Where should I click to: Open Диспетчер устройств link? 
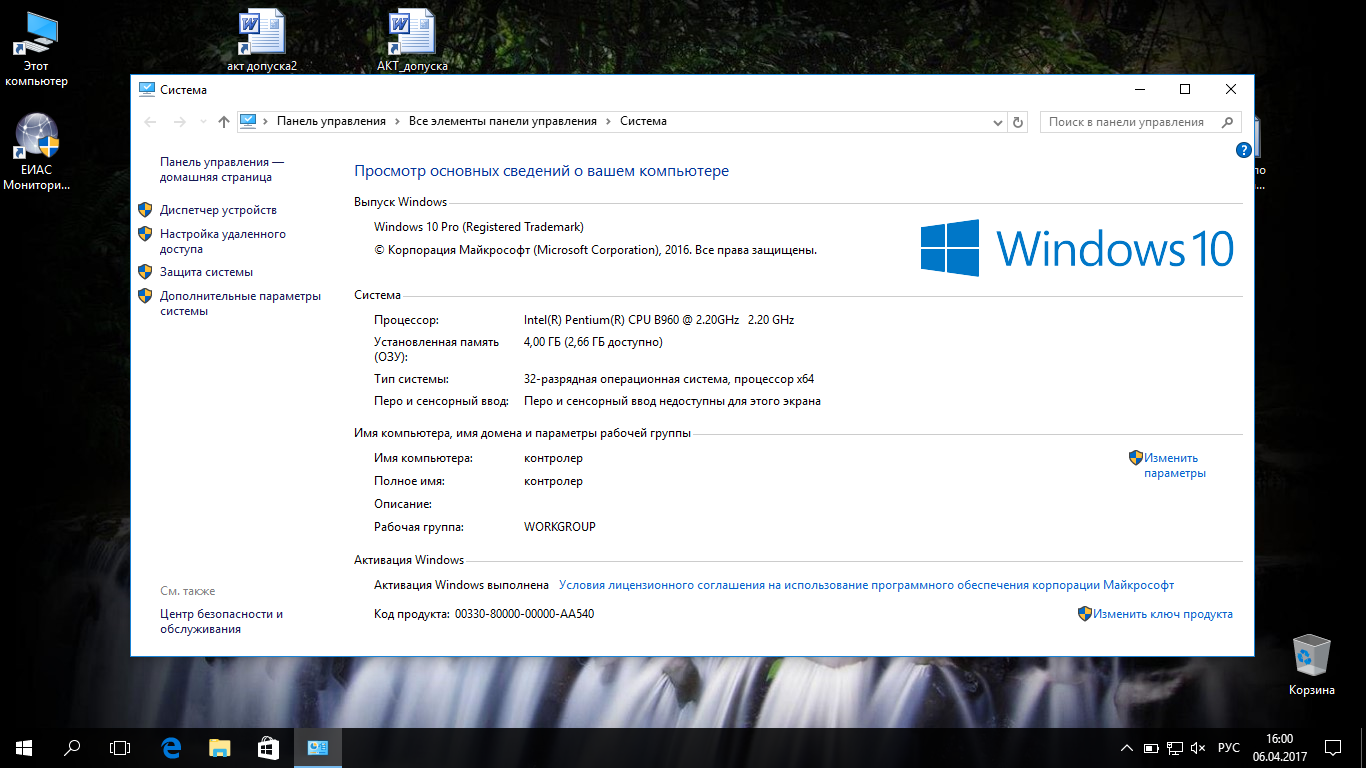click(x=218, y=210)
